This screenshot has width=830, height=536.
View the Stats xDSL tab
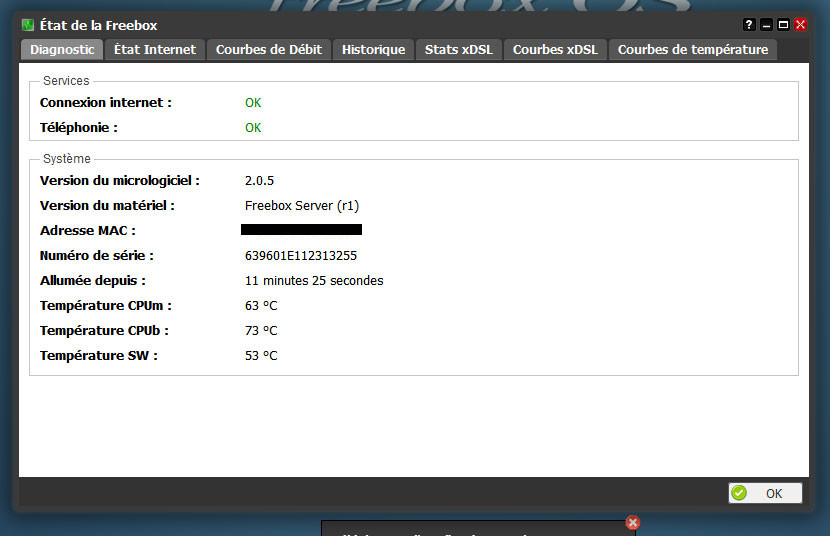[458, 50]
